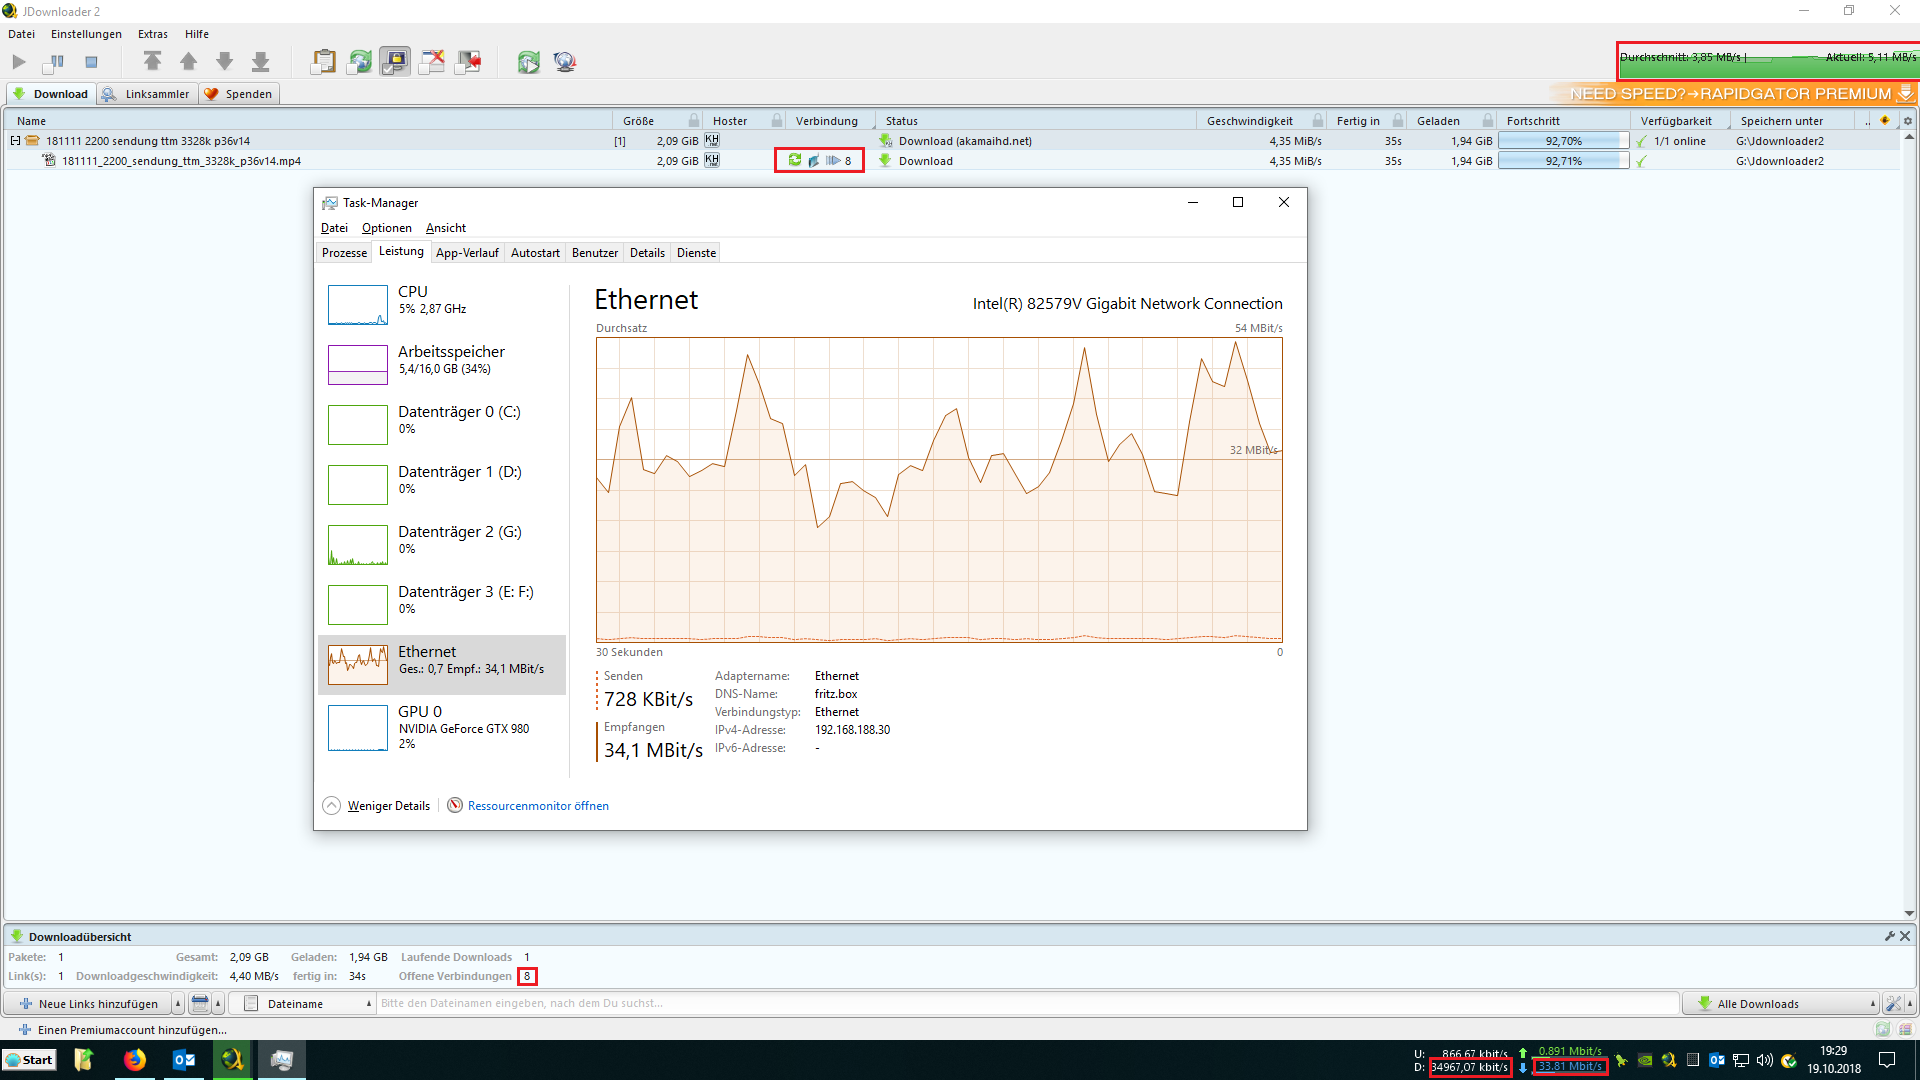Viewport: 1920px width, 1080px height.
Task: Open column settings gear in table header
Action: click(1907, 121)
